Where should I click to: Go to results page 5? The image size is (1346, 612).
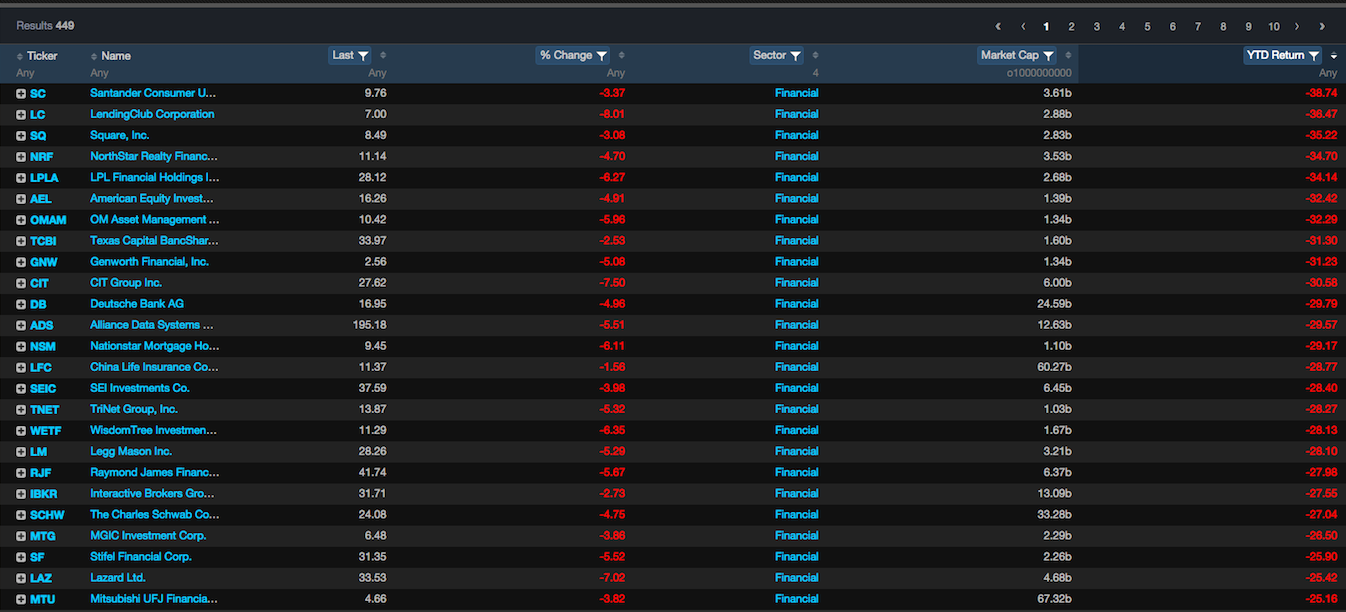pos(1147,27)
